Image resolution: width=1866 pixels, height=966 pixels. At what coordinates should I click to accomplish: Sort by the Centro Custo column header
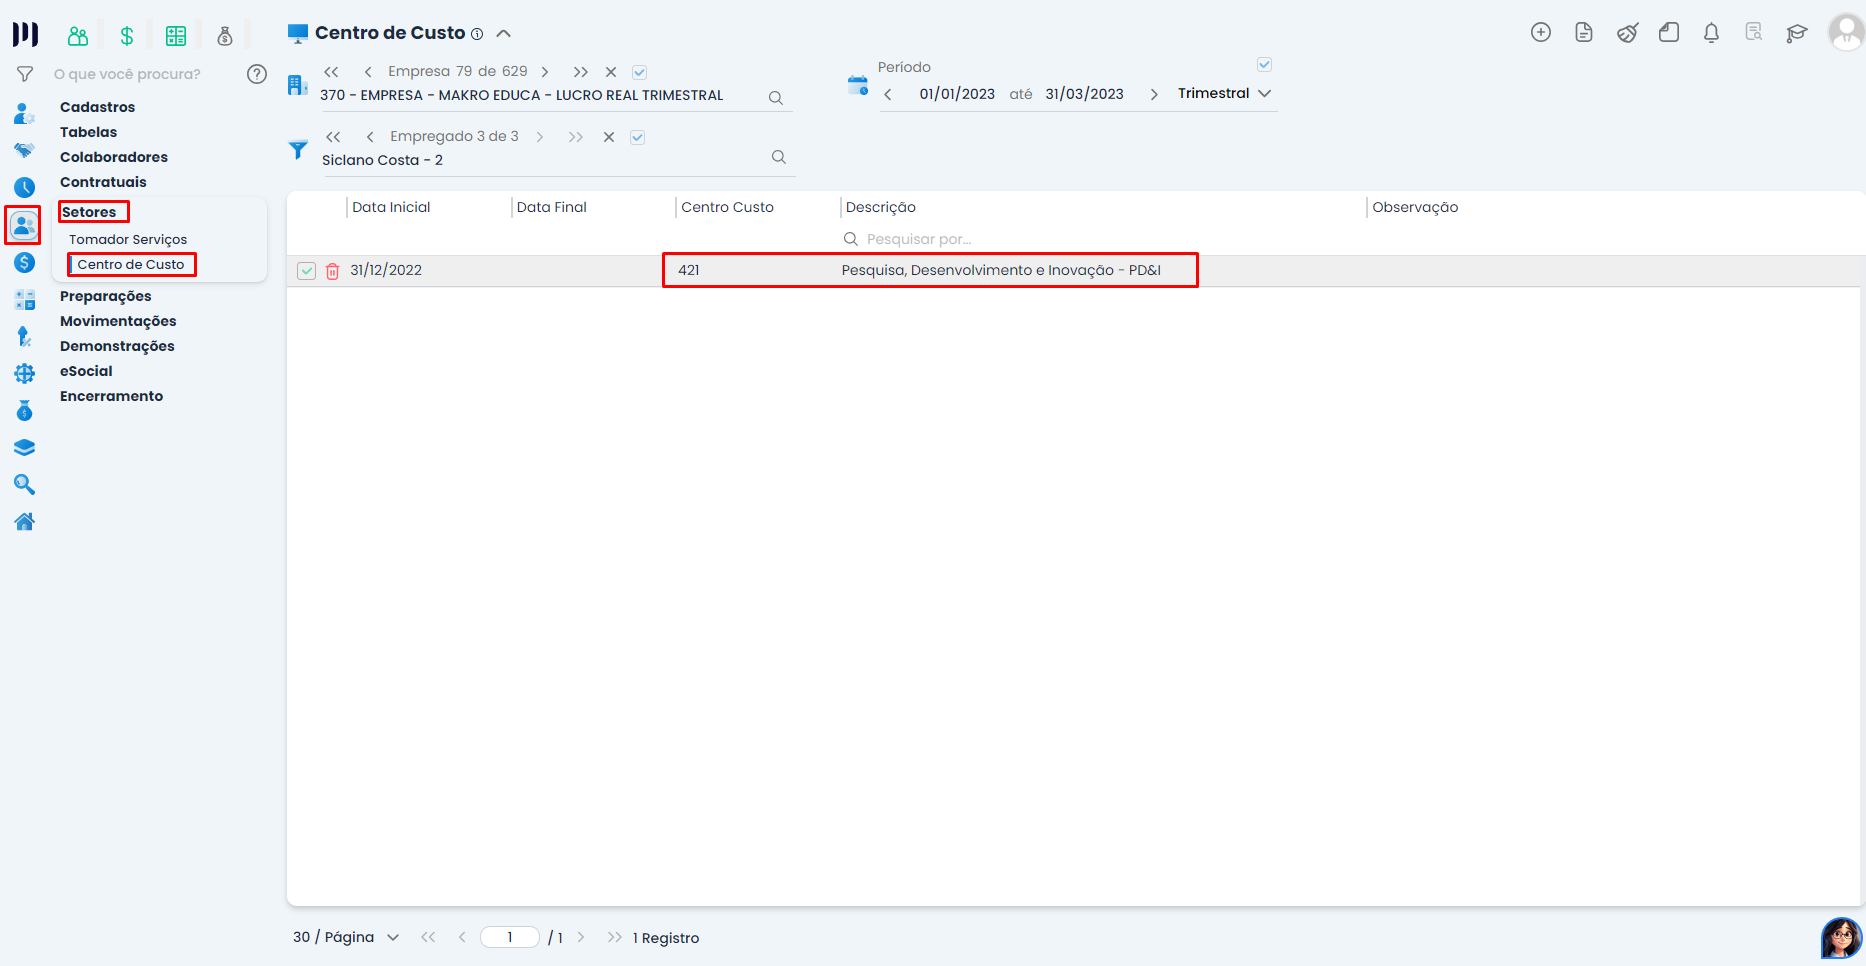coord(727,207)
